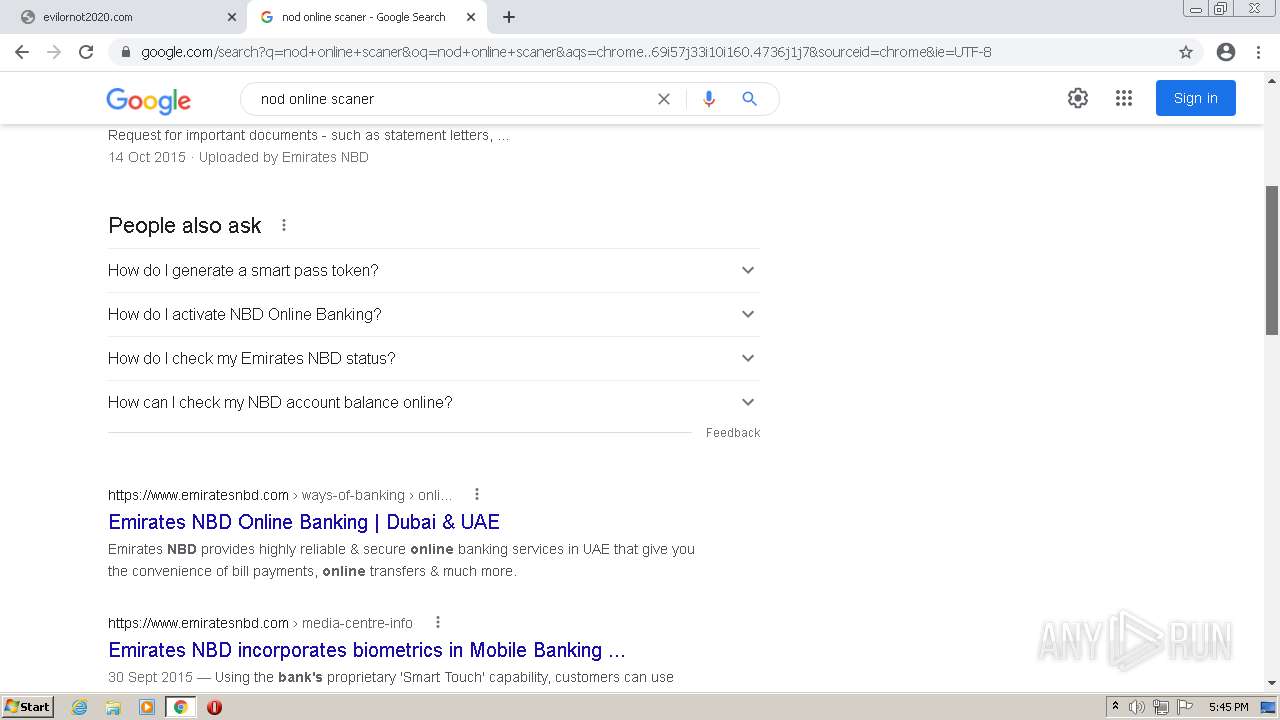Go back to the previous page
This screenshot has width=1280, height=720.
coord(22,52)
